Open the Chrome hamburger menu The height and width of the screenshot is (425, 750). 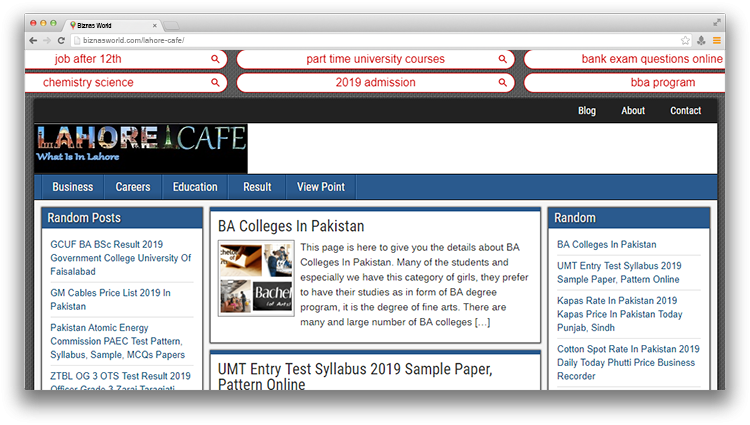coord(717,40)
